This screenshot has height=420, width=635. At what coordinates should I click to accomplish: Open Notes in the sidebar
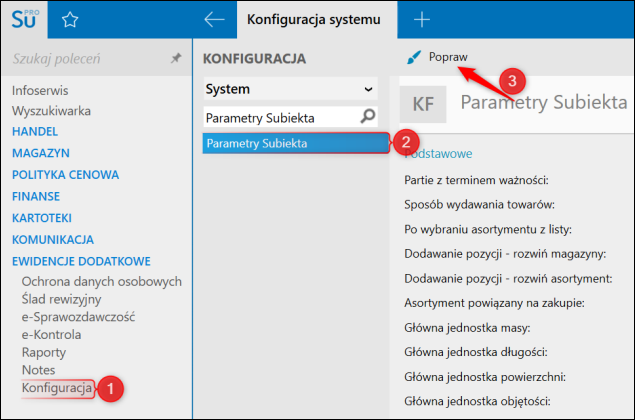coord(38,370)
